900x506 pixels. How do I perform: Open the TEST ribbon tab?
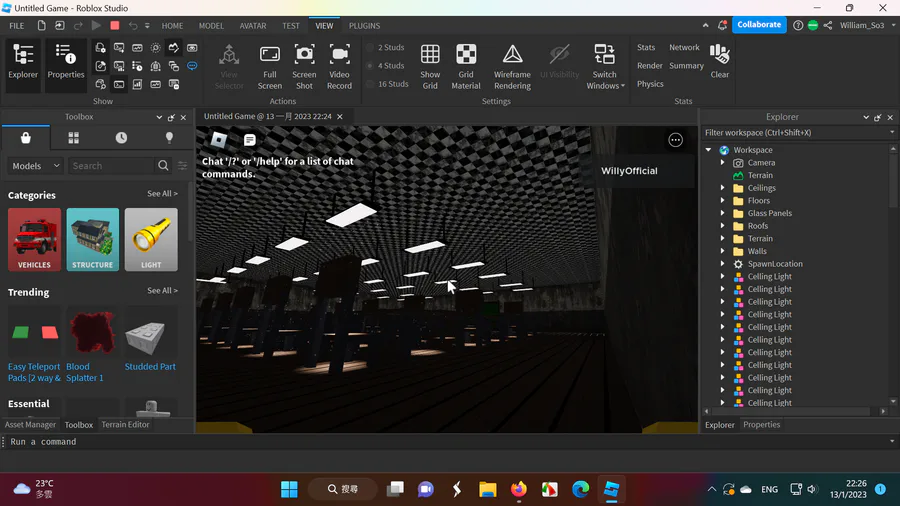coord(290,26)
